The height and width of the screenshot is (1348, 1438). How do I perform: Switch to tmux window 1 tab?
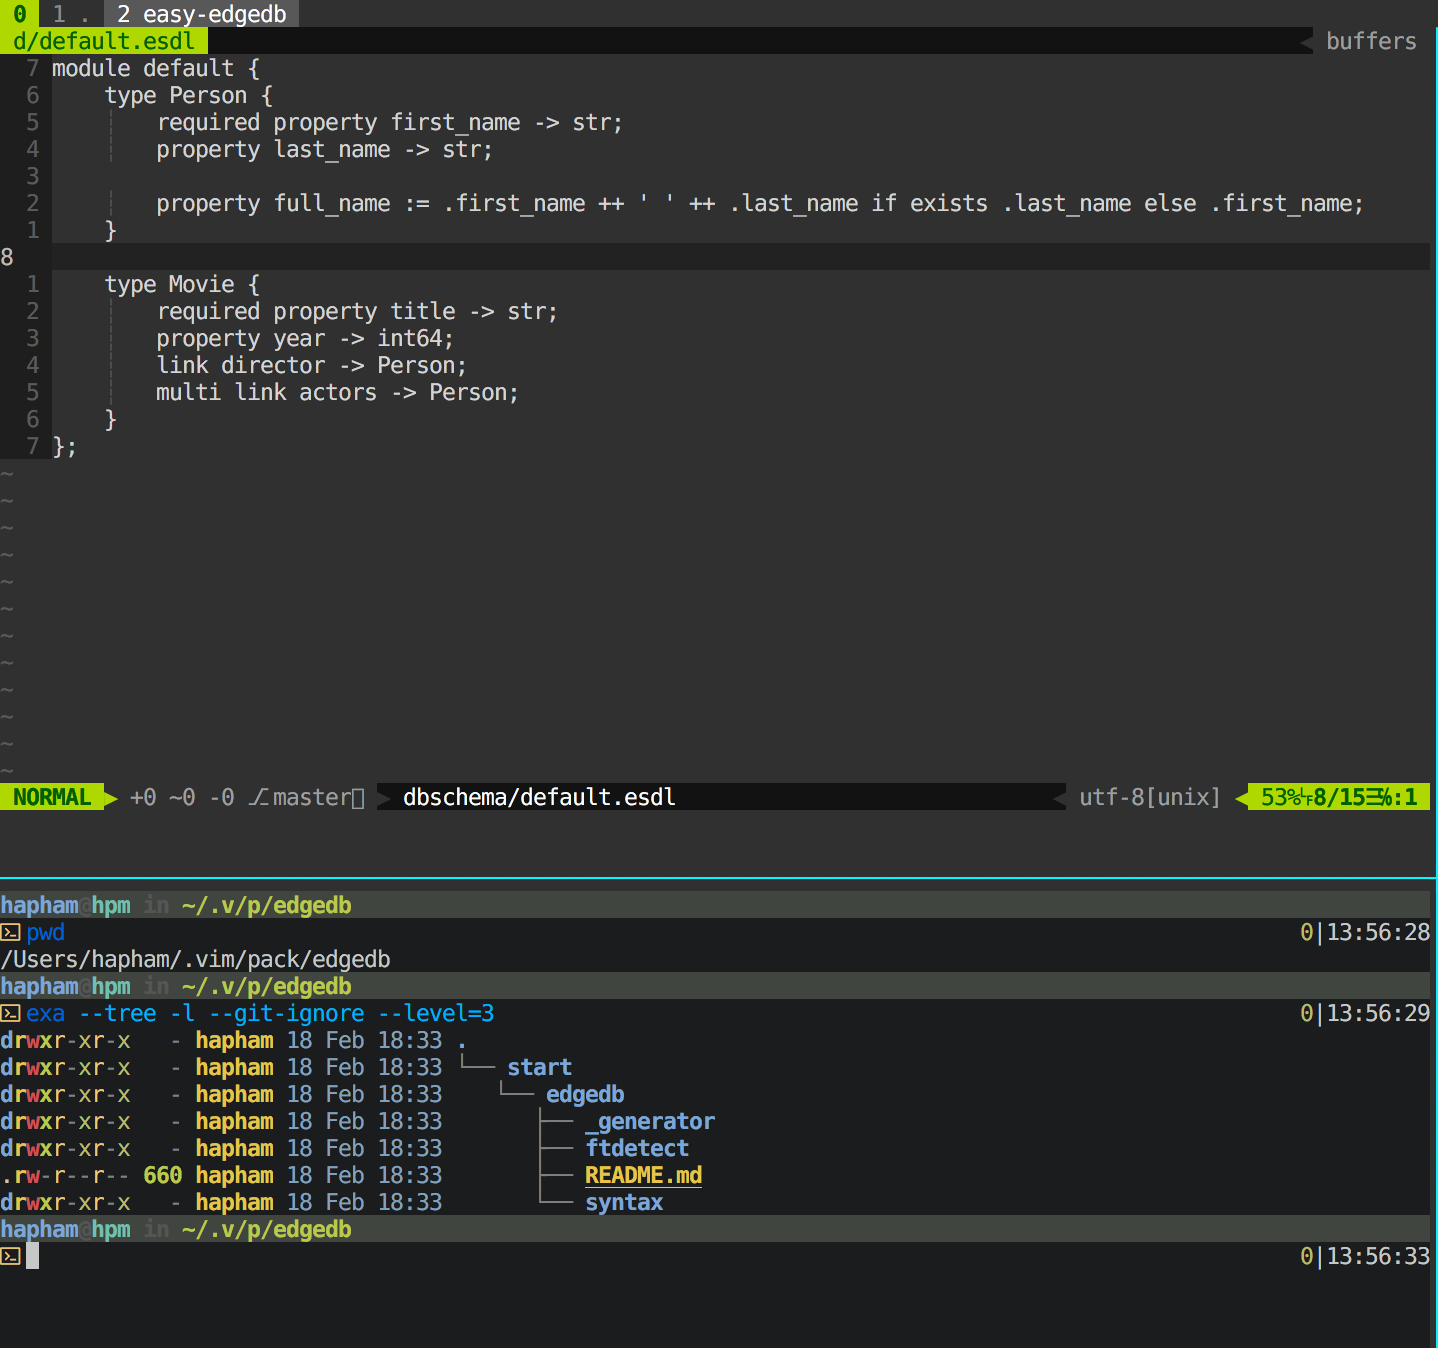pyautogui.click(x=71, y=14)
